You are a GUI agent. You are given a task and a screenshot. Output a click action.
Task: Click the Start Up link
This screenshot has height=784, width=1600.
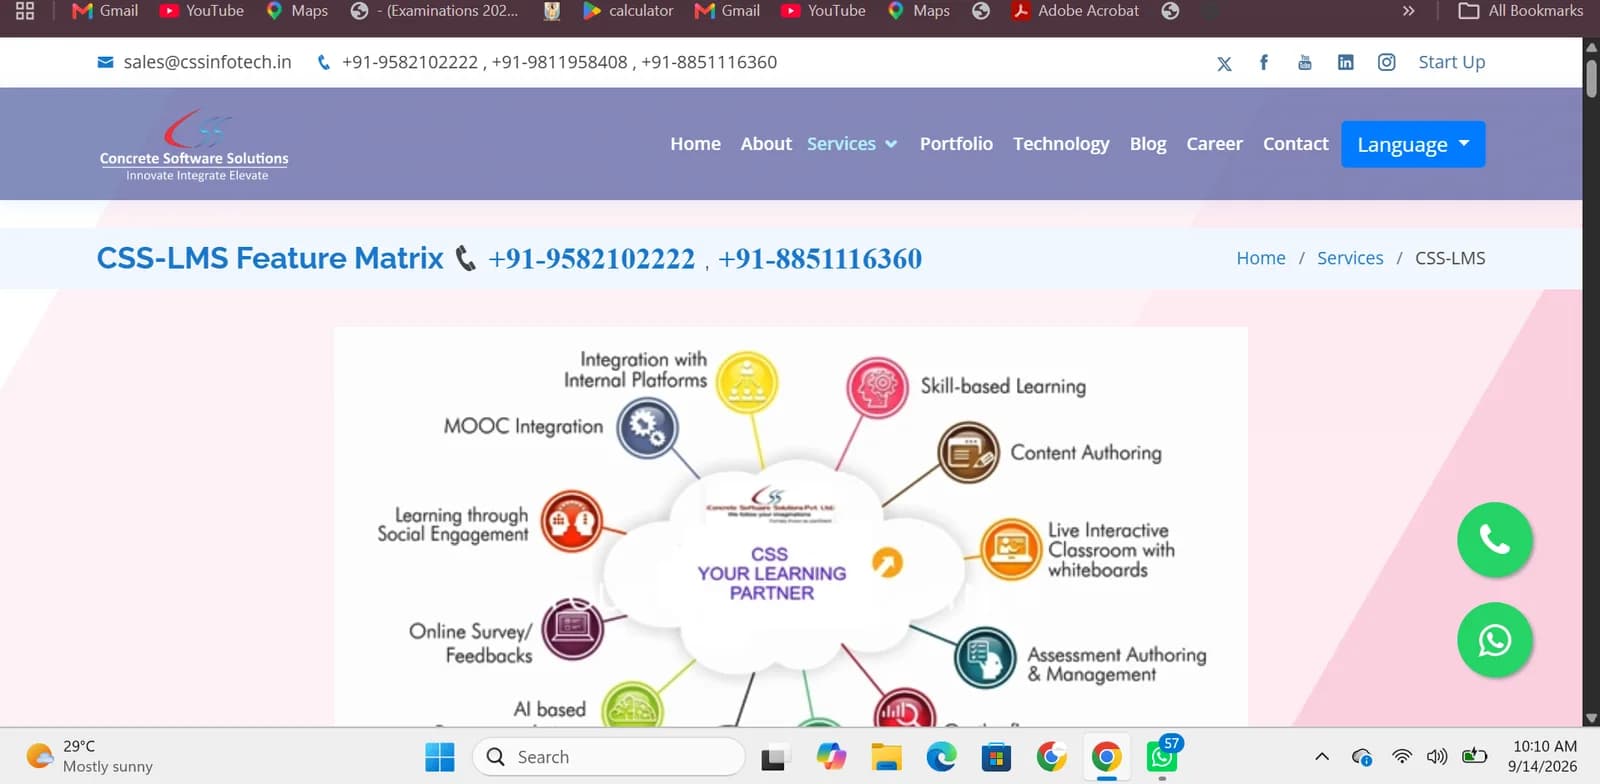[1451, 62]
